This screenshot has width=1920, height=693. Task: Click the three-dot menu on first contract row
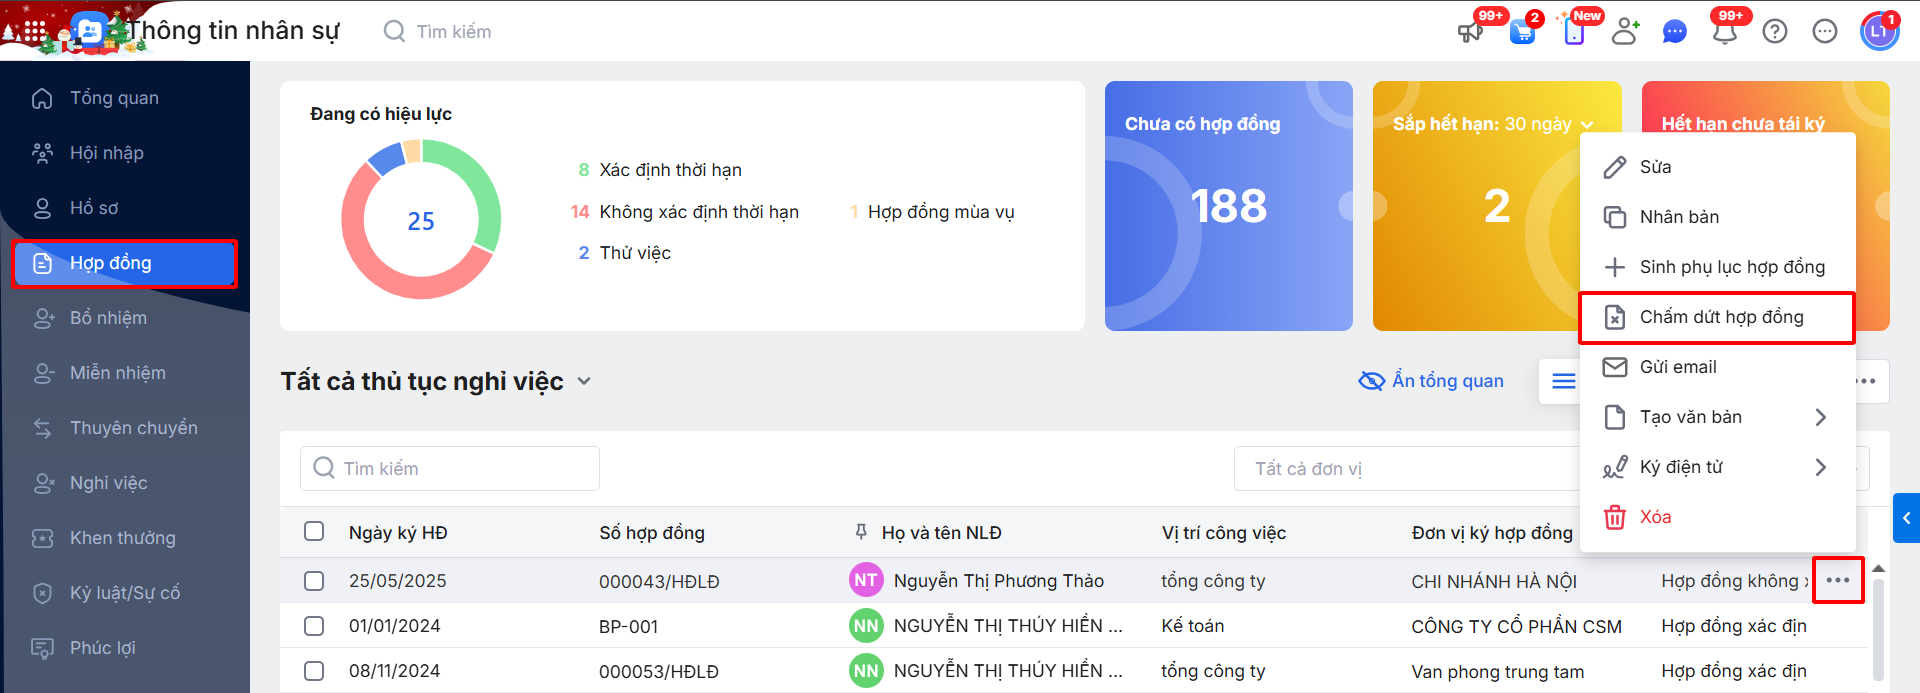point(1838,580)
